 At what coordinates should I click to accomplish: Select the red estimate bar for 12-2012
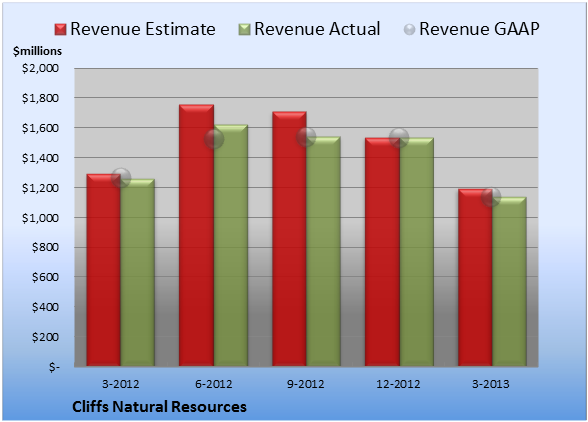(x=382, y=252)
